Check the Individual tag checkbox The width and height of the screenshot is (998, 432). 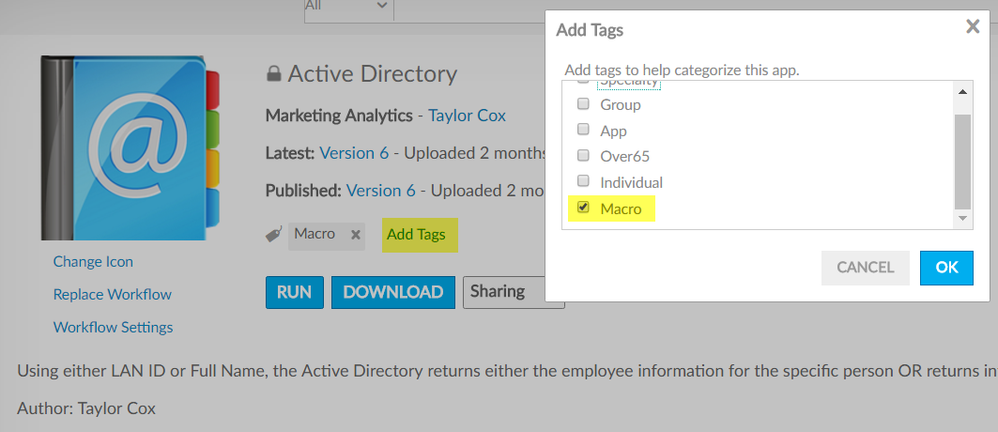pyautogui.click(x=584, y=182)
